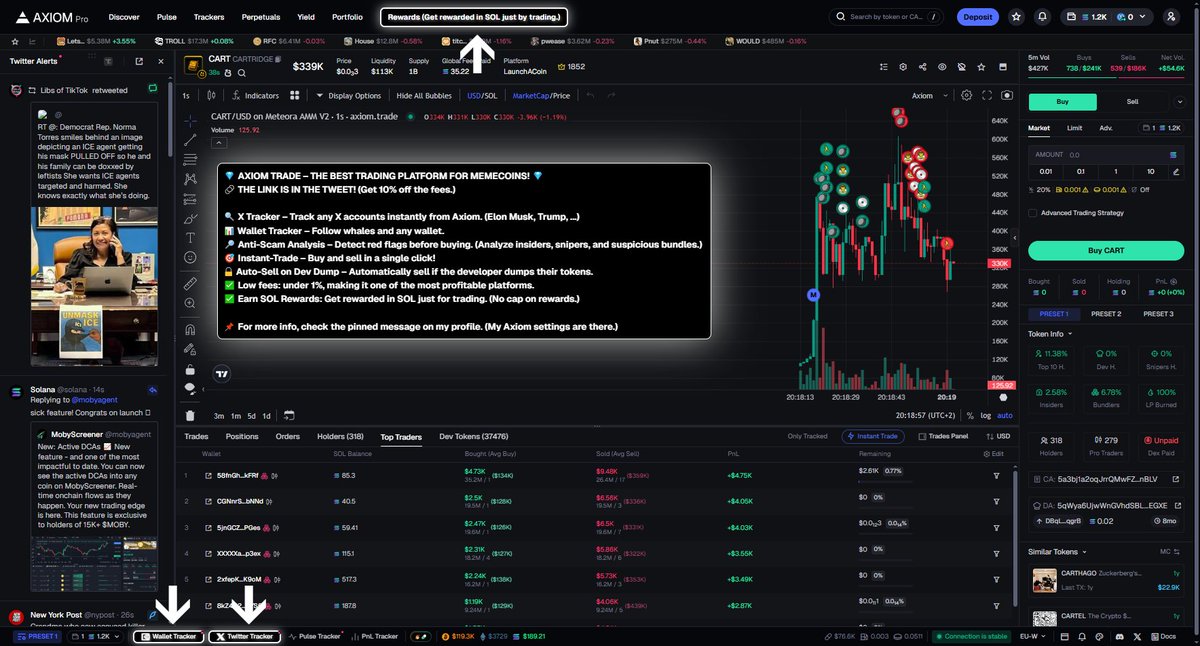The height and width of the screenshot is (646, 1200).
Task: Switch to the Dev Tokens tab
Action: pyautogui.click(x=474, y=436)
